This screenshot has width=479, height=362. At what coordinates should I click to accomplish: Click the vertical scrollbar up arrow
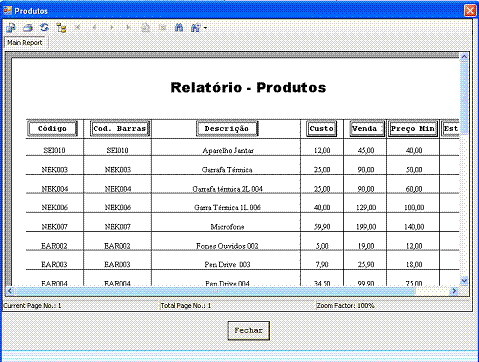click(x=464, y=57)
